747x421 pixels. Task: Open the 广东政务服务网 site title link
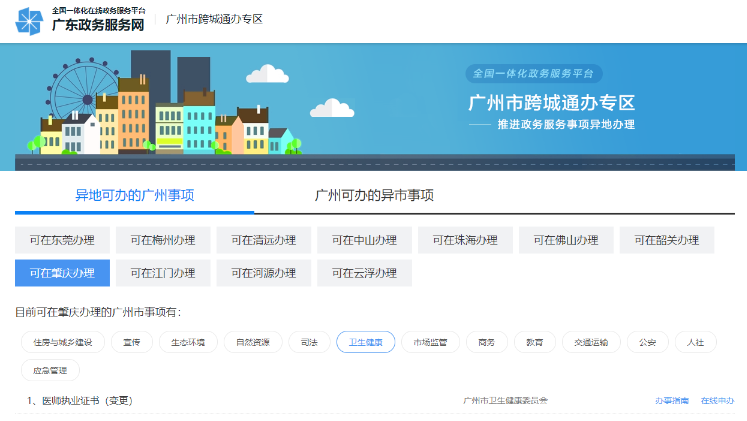pos(98,25)
